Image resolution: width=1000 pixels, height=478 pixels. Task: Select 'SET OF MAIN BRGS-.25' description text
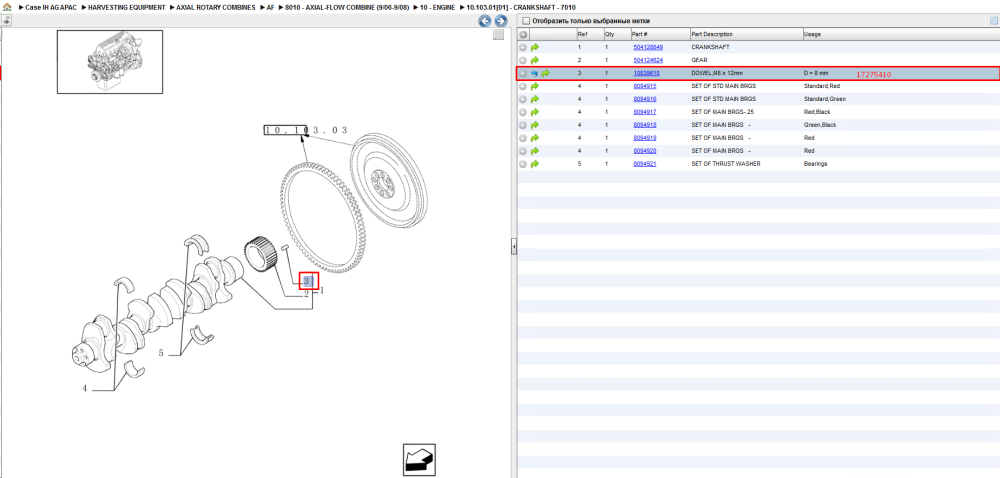[723, 112]
